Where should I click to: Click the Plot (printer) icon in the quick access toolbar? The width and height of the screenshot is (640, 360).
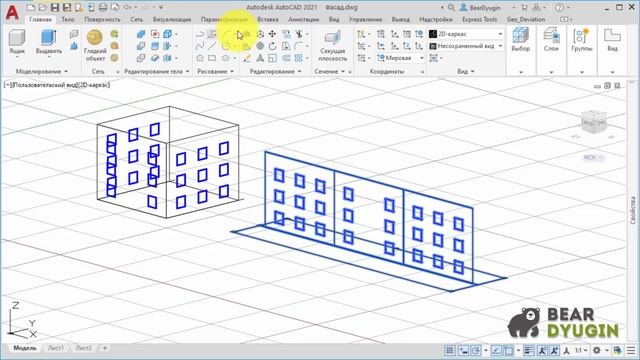[x=103, y=7]
